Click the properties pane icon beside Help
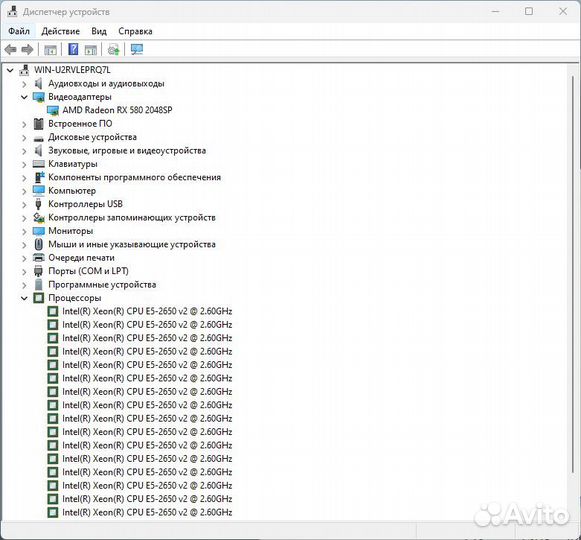581x540 pixels. (91, 49)
